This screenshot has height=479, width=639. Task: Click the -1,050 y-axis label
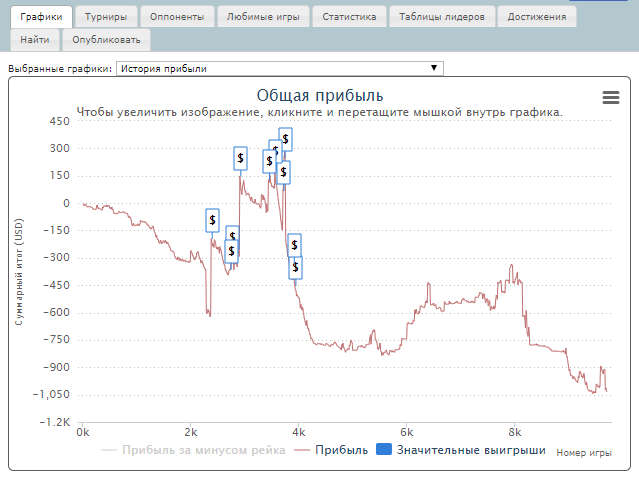pyautogui.click(x=51, y=395)
